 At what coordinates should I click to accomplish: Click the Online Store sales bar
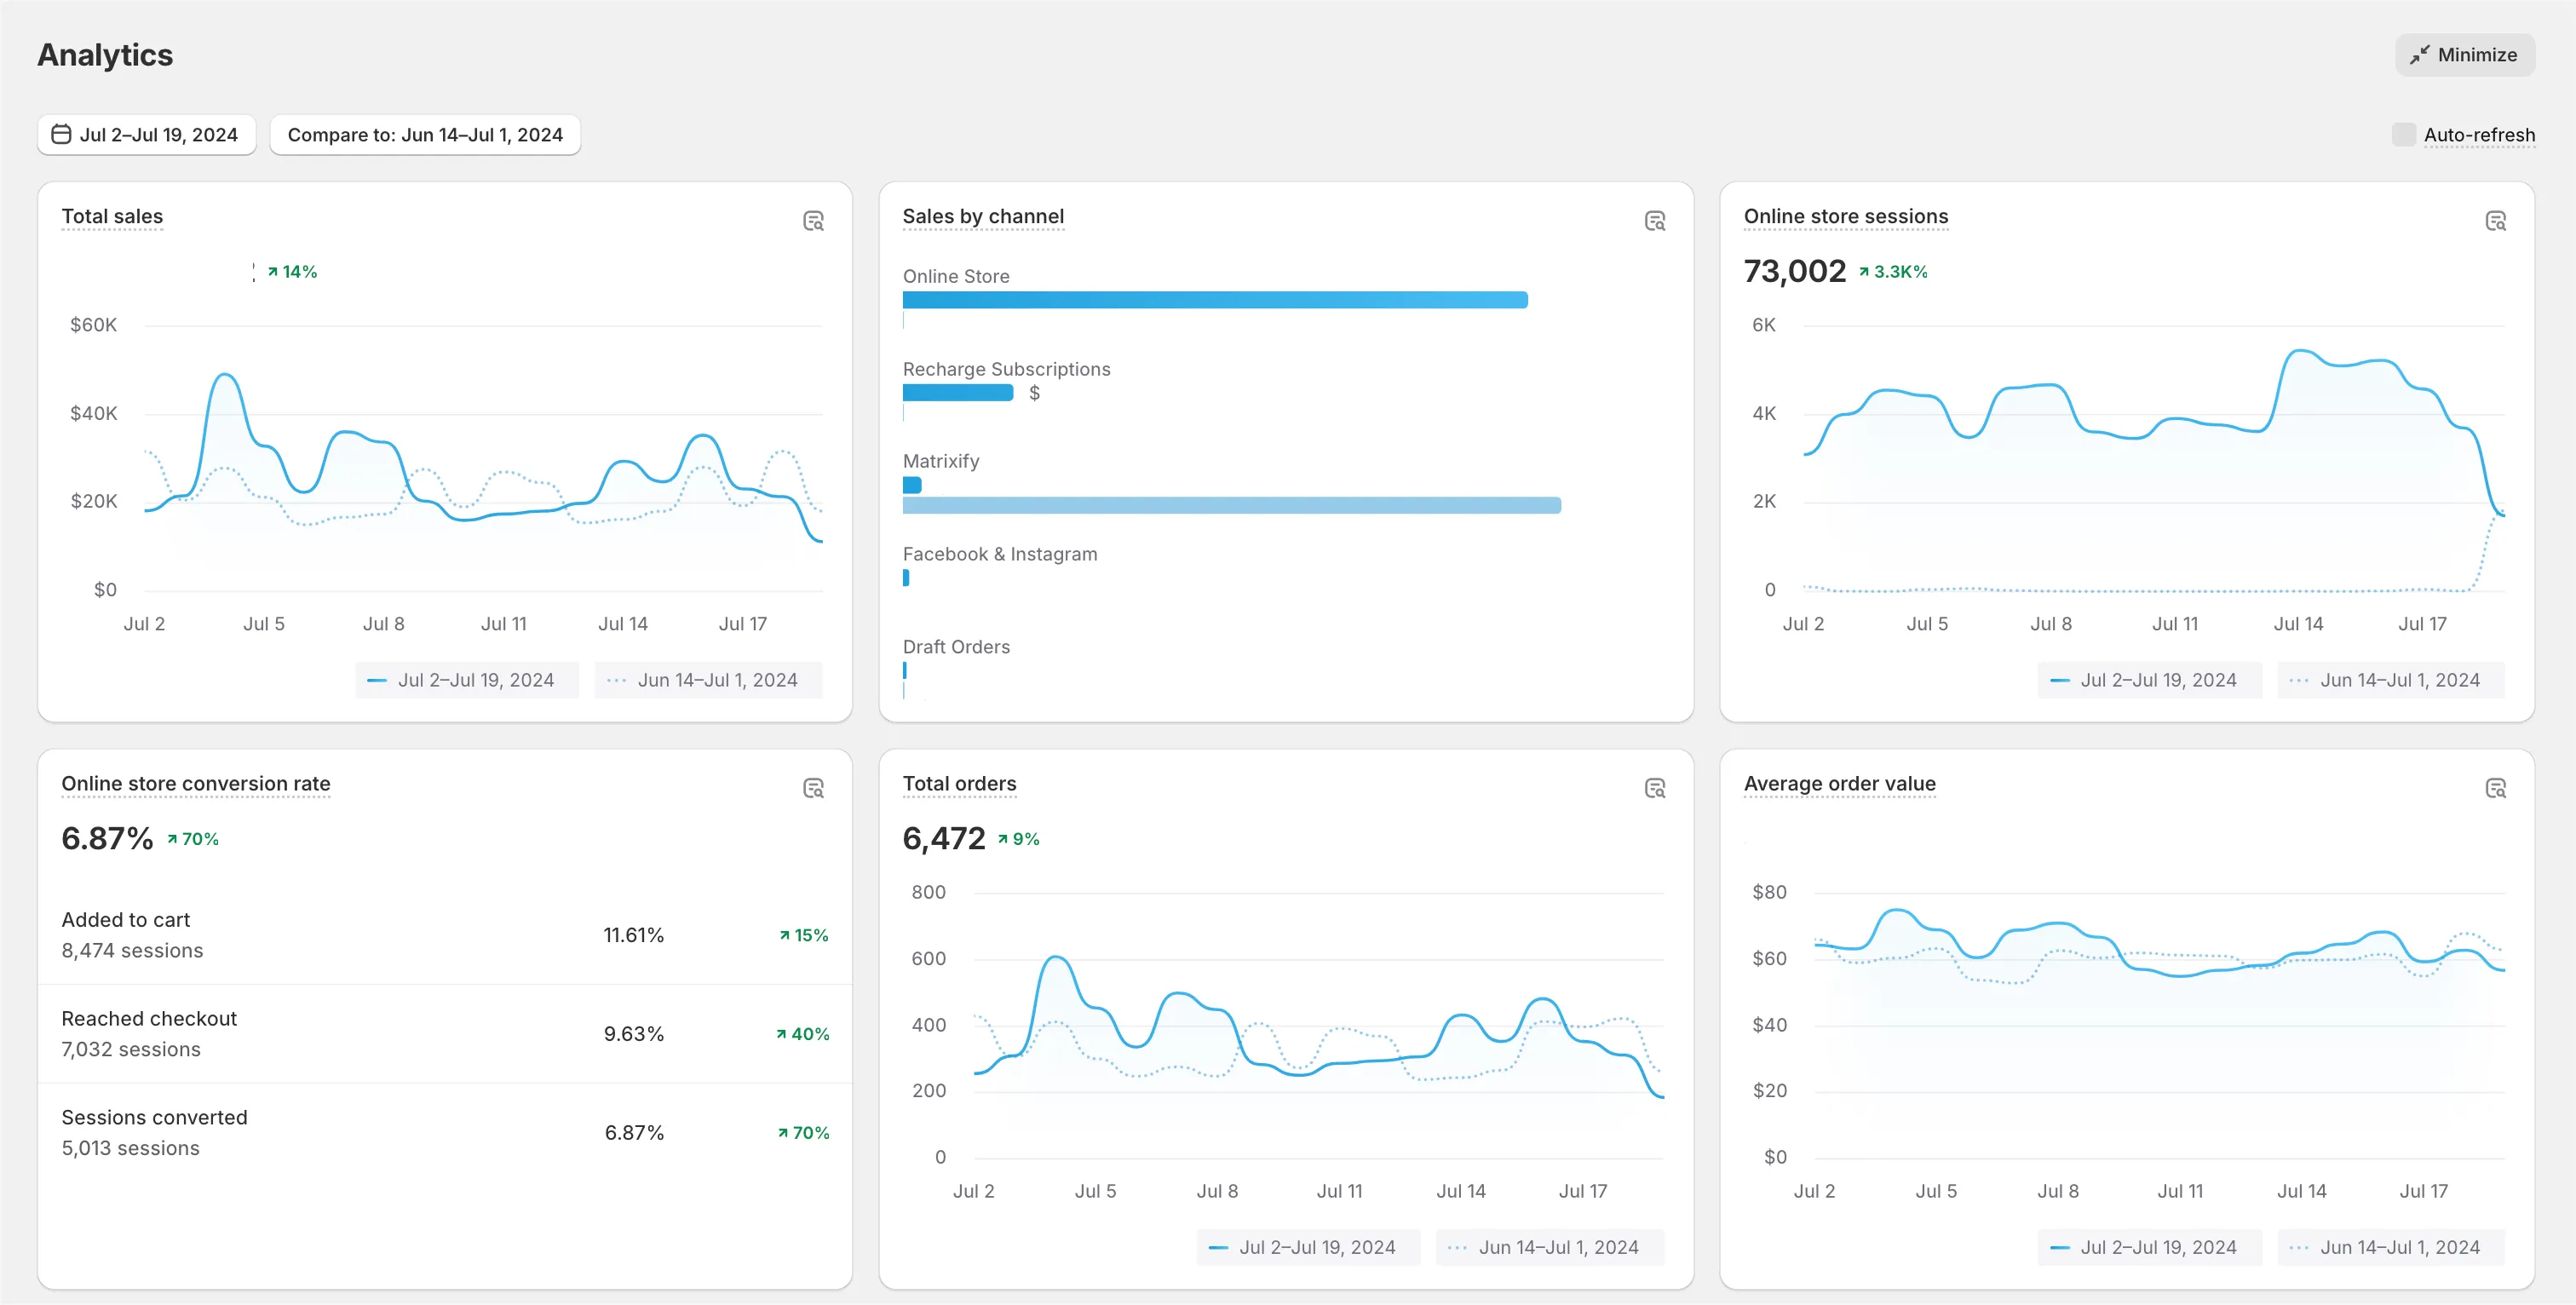coord(1215,300)
